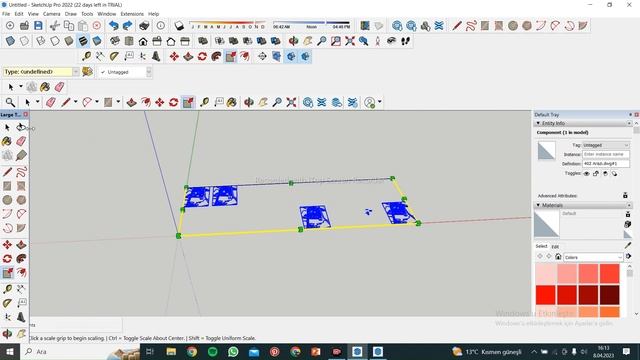This screenshot has height=360, width=640.
Task: Click the Redo arrow in top toolbar
Action: (127, 26)
